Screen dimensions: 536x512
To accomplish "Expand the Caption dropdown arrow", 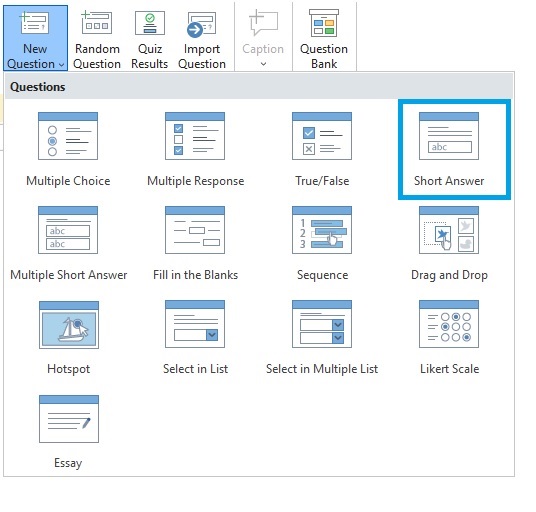I will point(263,64).
